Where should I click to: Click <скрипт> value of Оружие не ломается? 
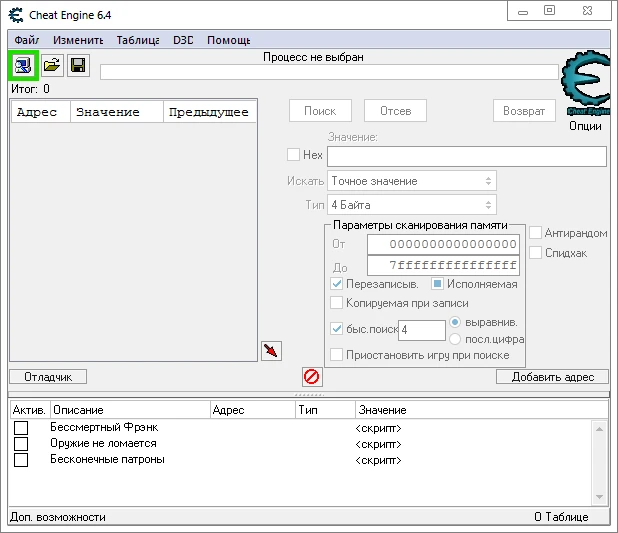click(378, 444)
